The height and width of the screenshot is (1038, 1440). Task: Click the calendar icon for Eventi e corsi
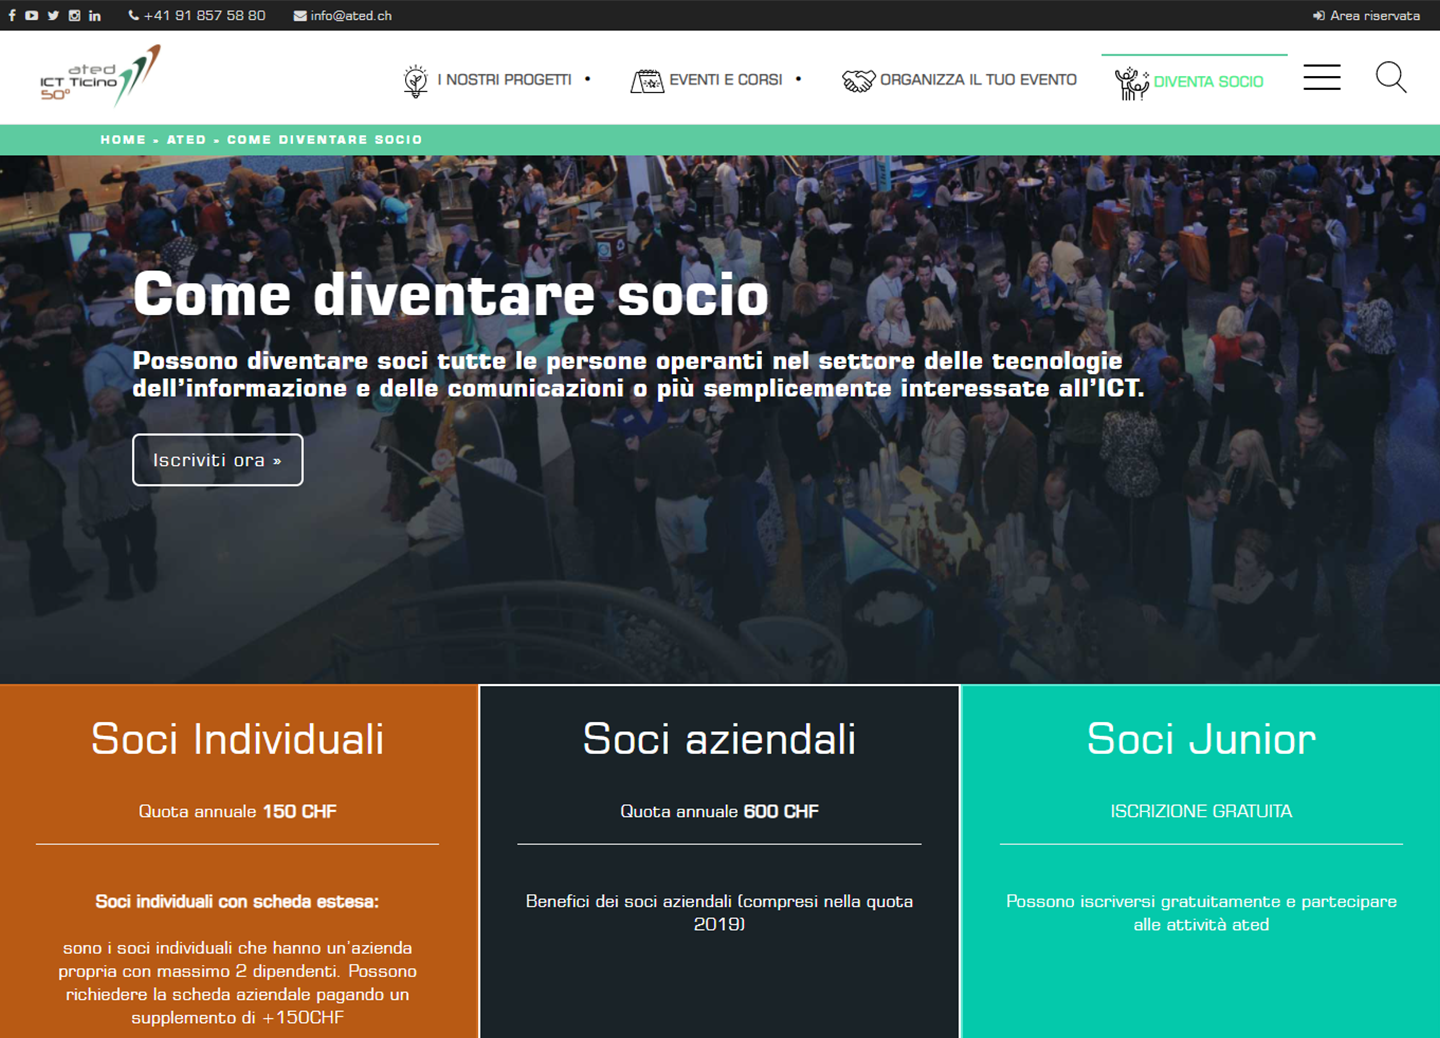pos(647,81)
